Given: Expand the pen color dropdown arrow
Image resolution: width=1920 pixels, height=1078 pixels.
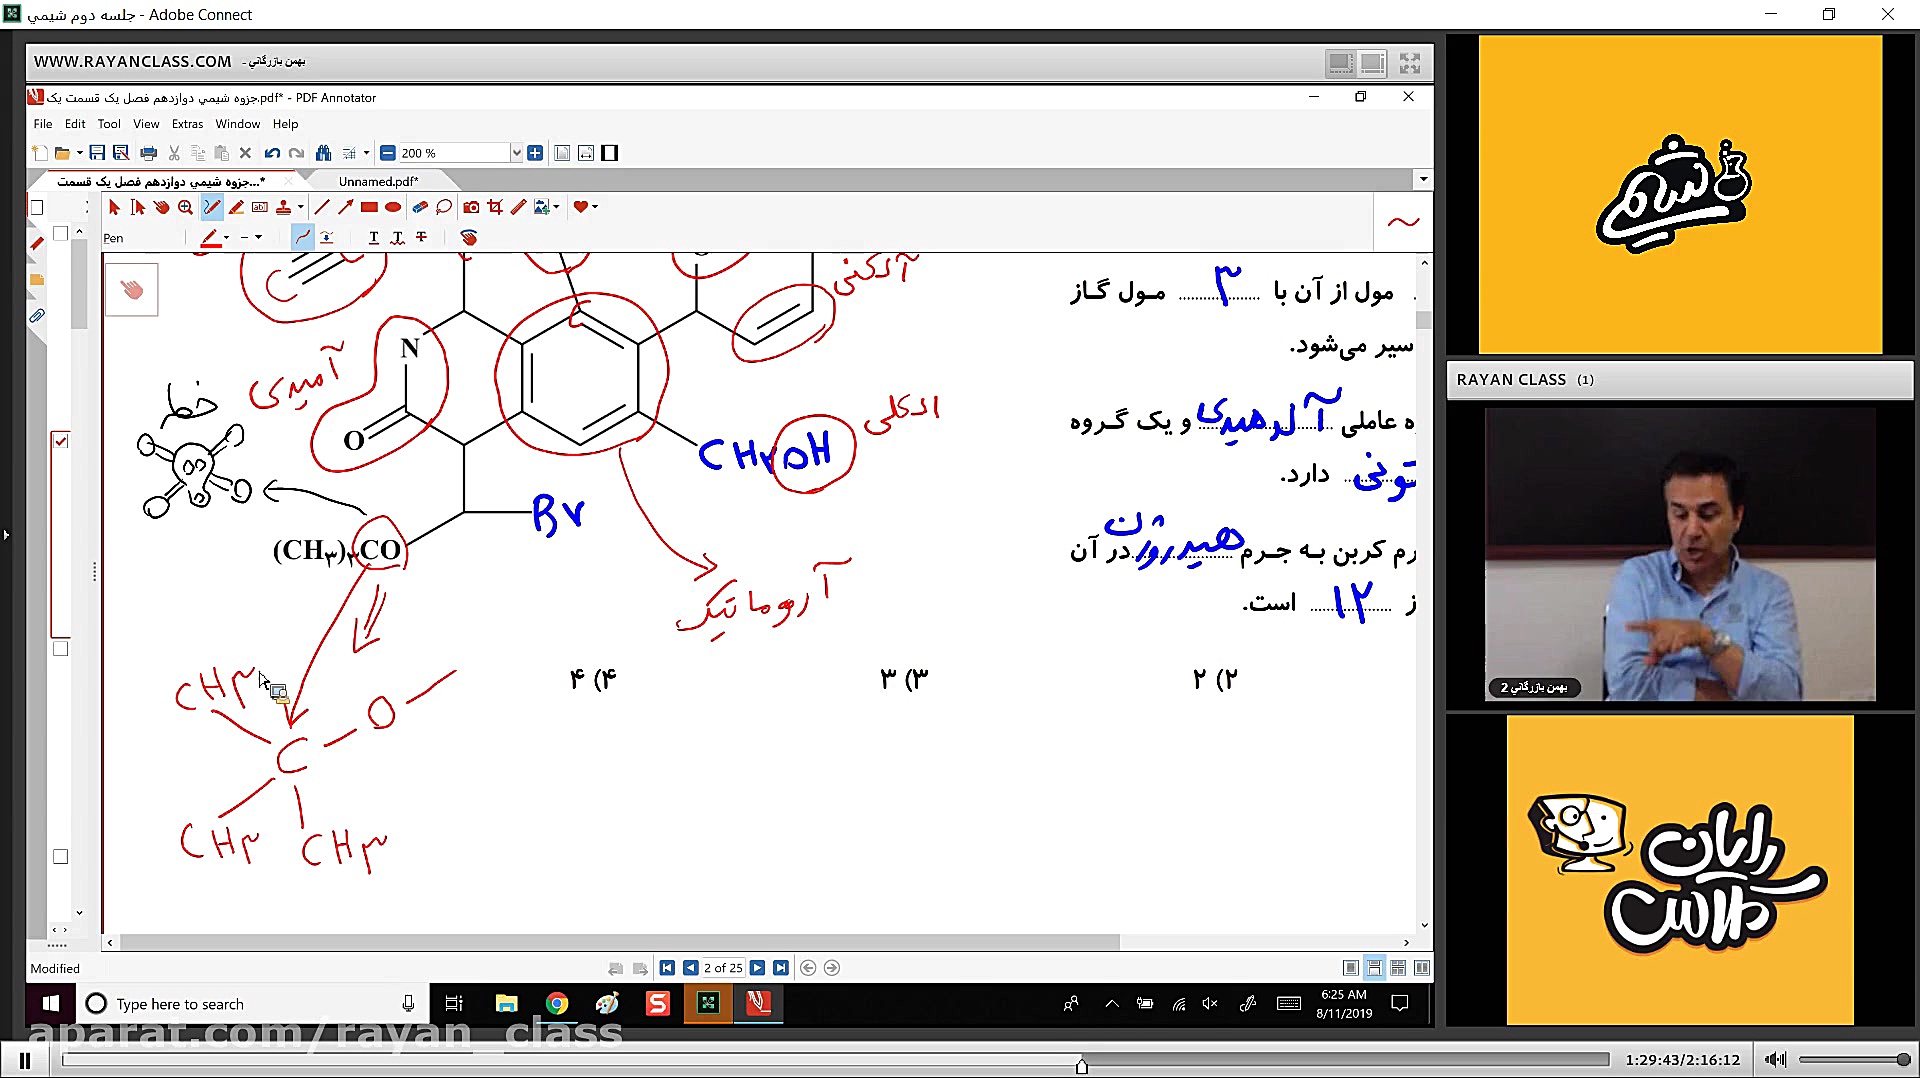Looking at the screenshot, I should pyautogui.click(x=226, y=237).
